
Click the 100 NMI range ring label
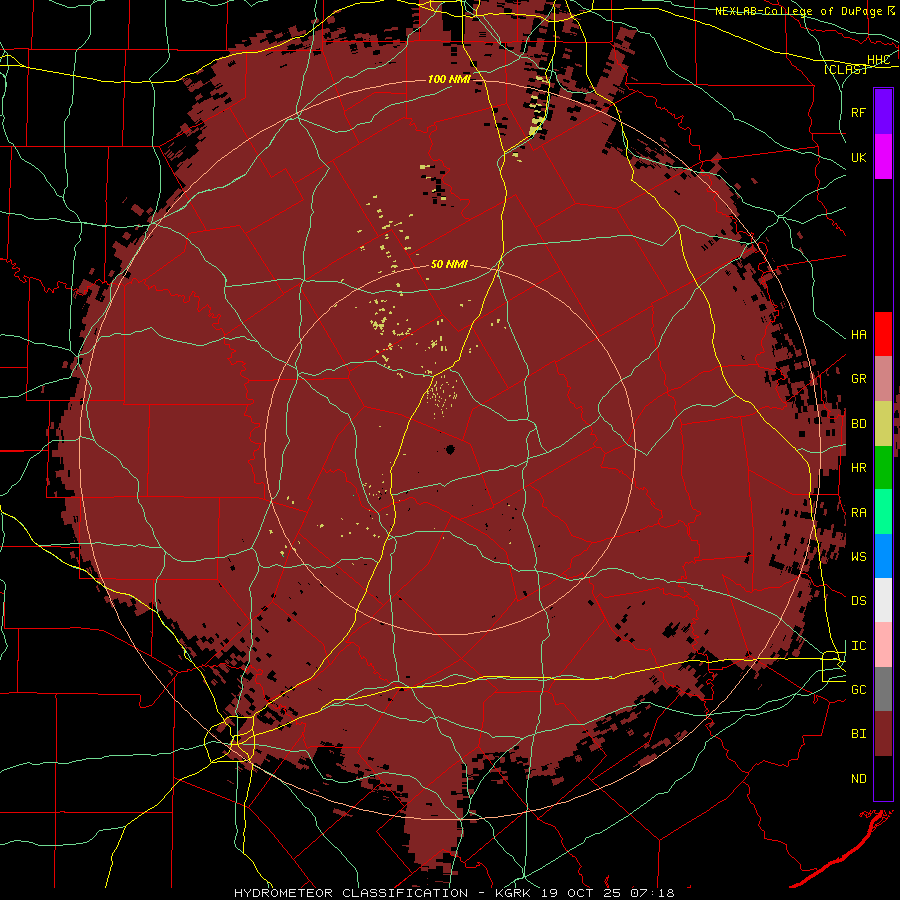coord(448,79)
